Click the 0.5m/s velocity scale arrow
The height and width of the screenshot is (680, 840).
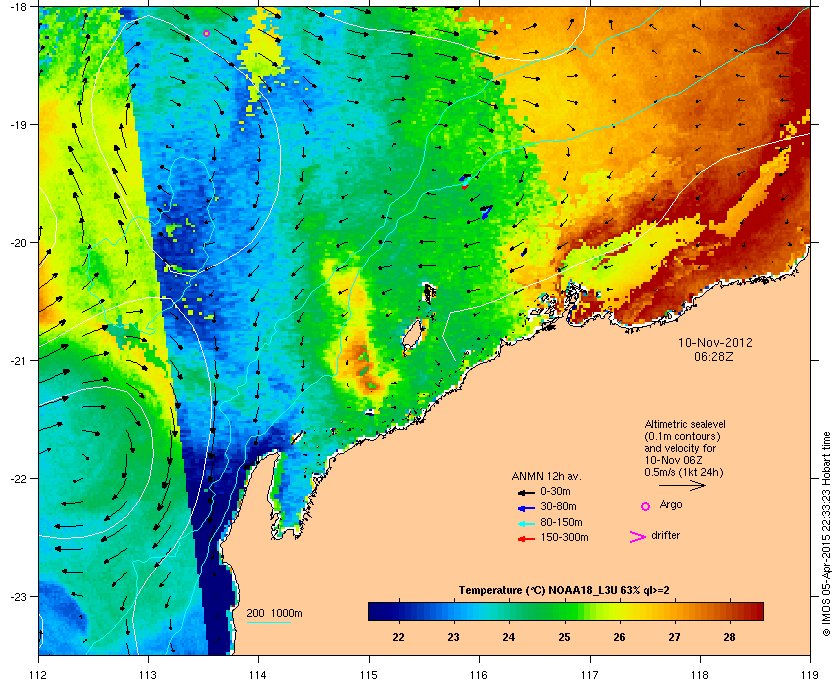point(682,485)
